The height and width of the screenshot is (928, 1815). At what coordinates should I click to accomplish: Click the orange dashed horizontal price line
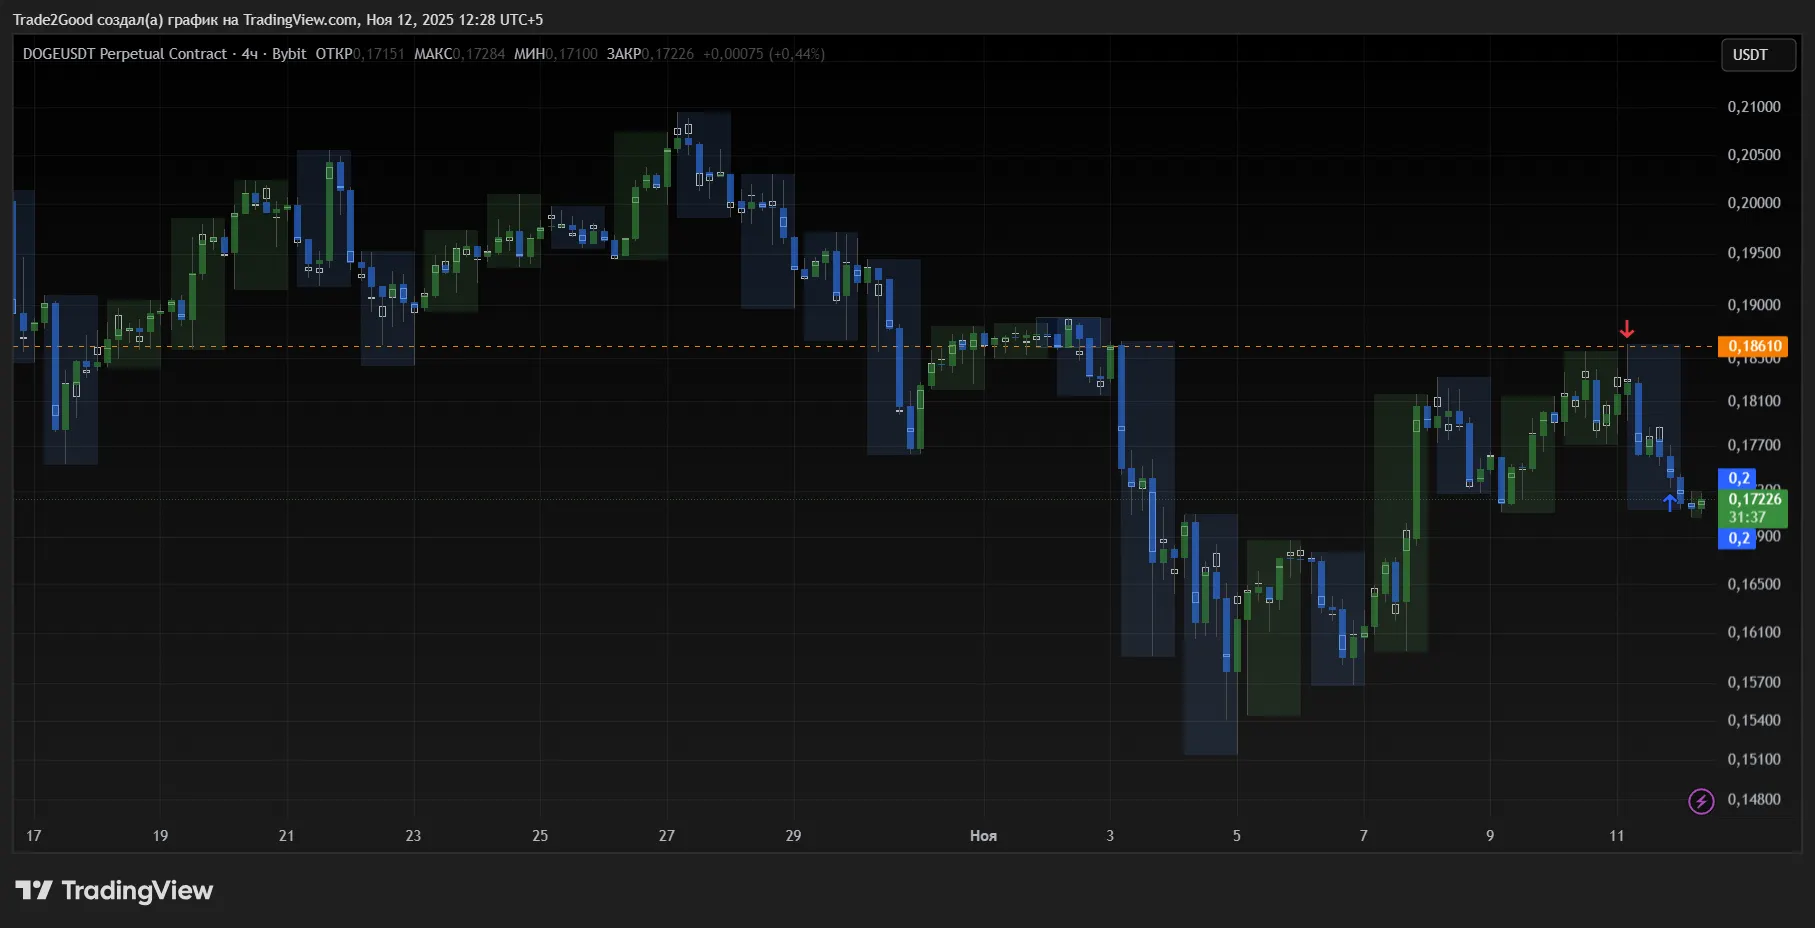(600, 347)
